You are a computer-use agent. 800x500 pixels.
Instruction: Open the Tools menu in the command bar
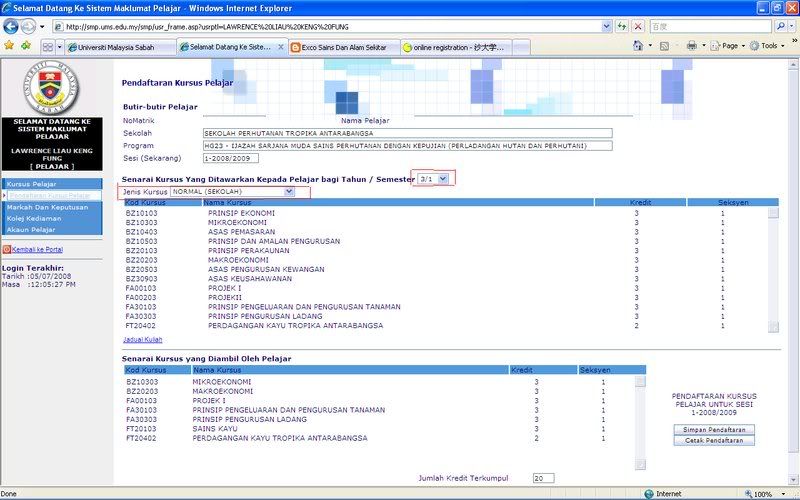(768, 46)
